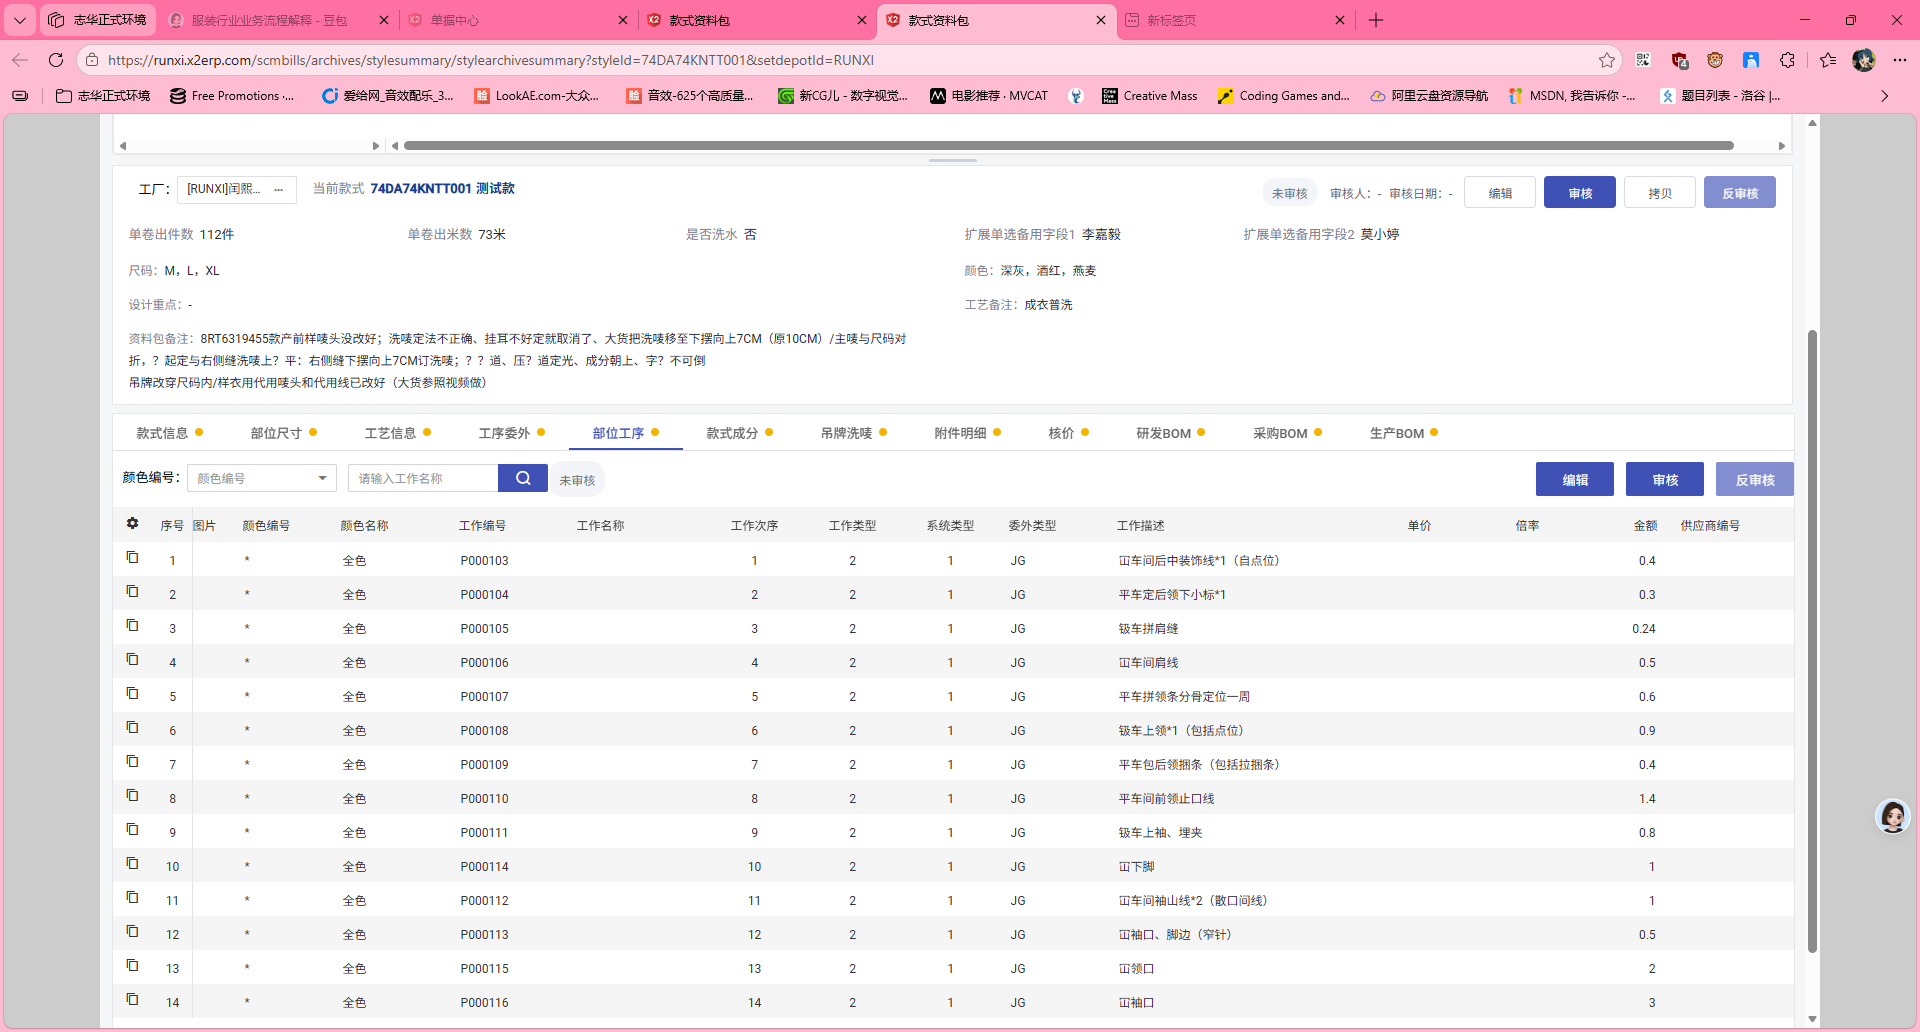Reload the page with the refresh icon
1920x1032 pixels.
[56, 60]
